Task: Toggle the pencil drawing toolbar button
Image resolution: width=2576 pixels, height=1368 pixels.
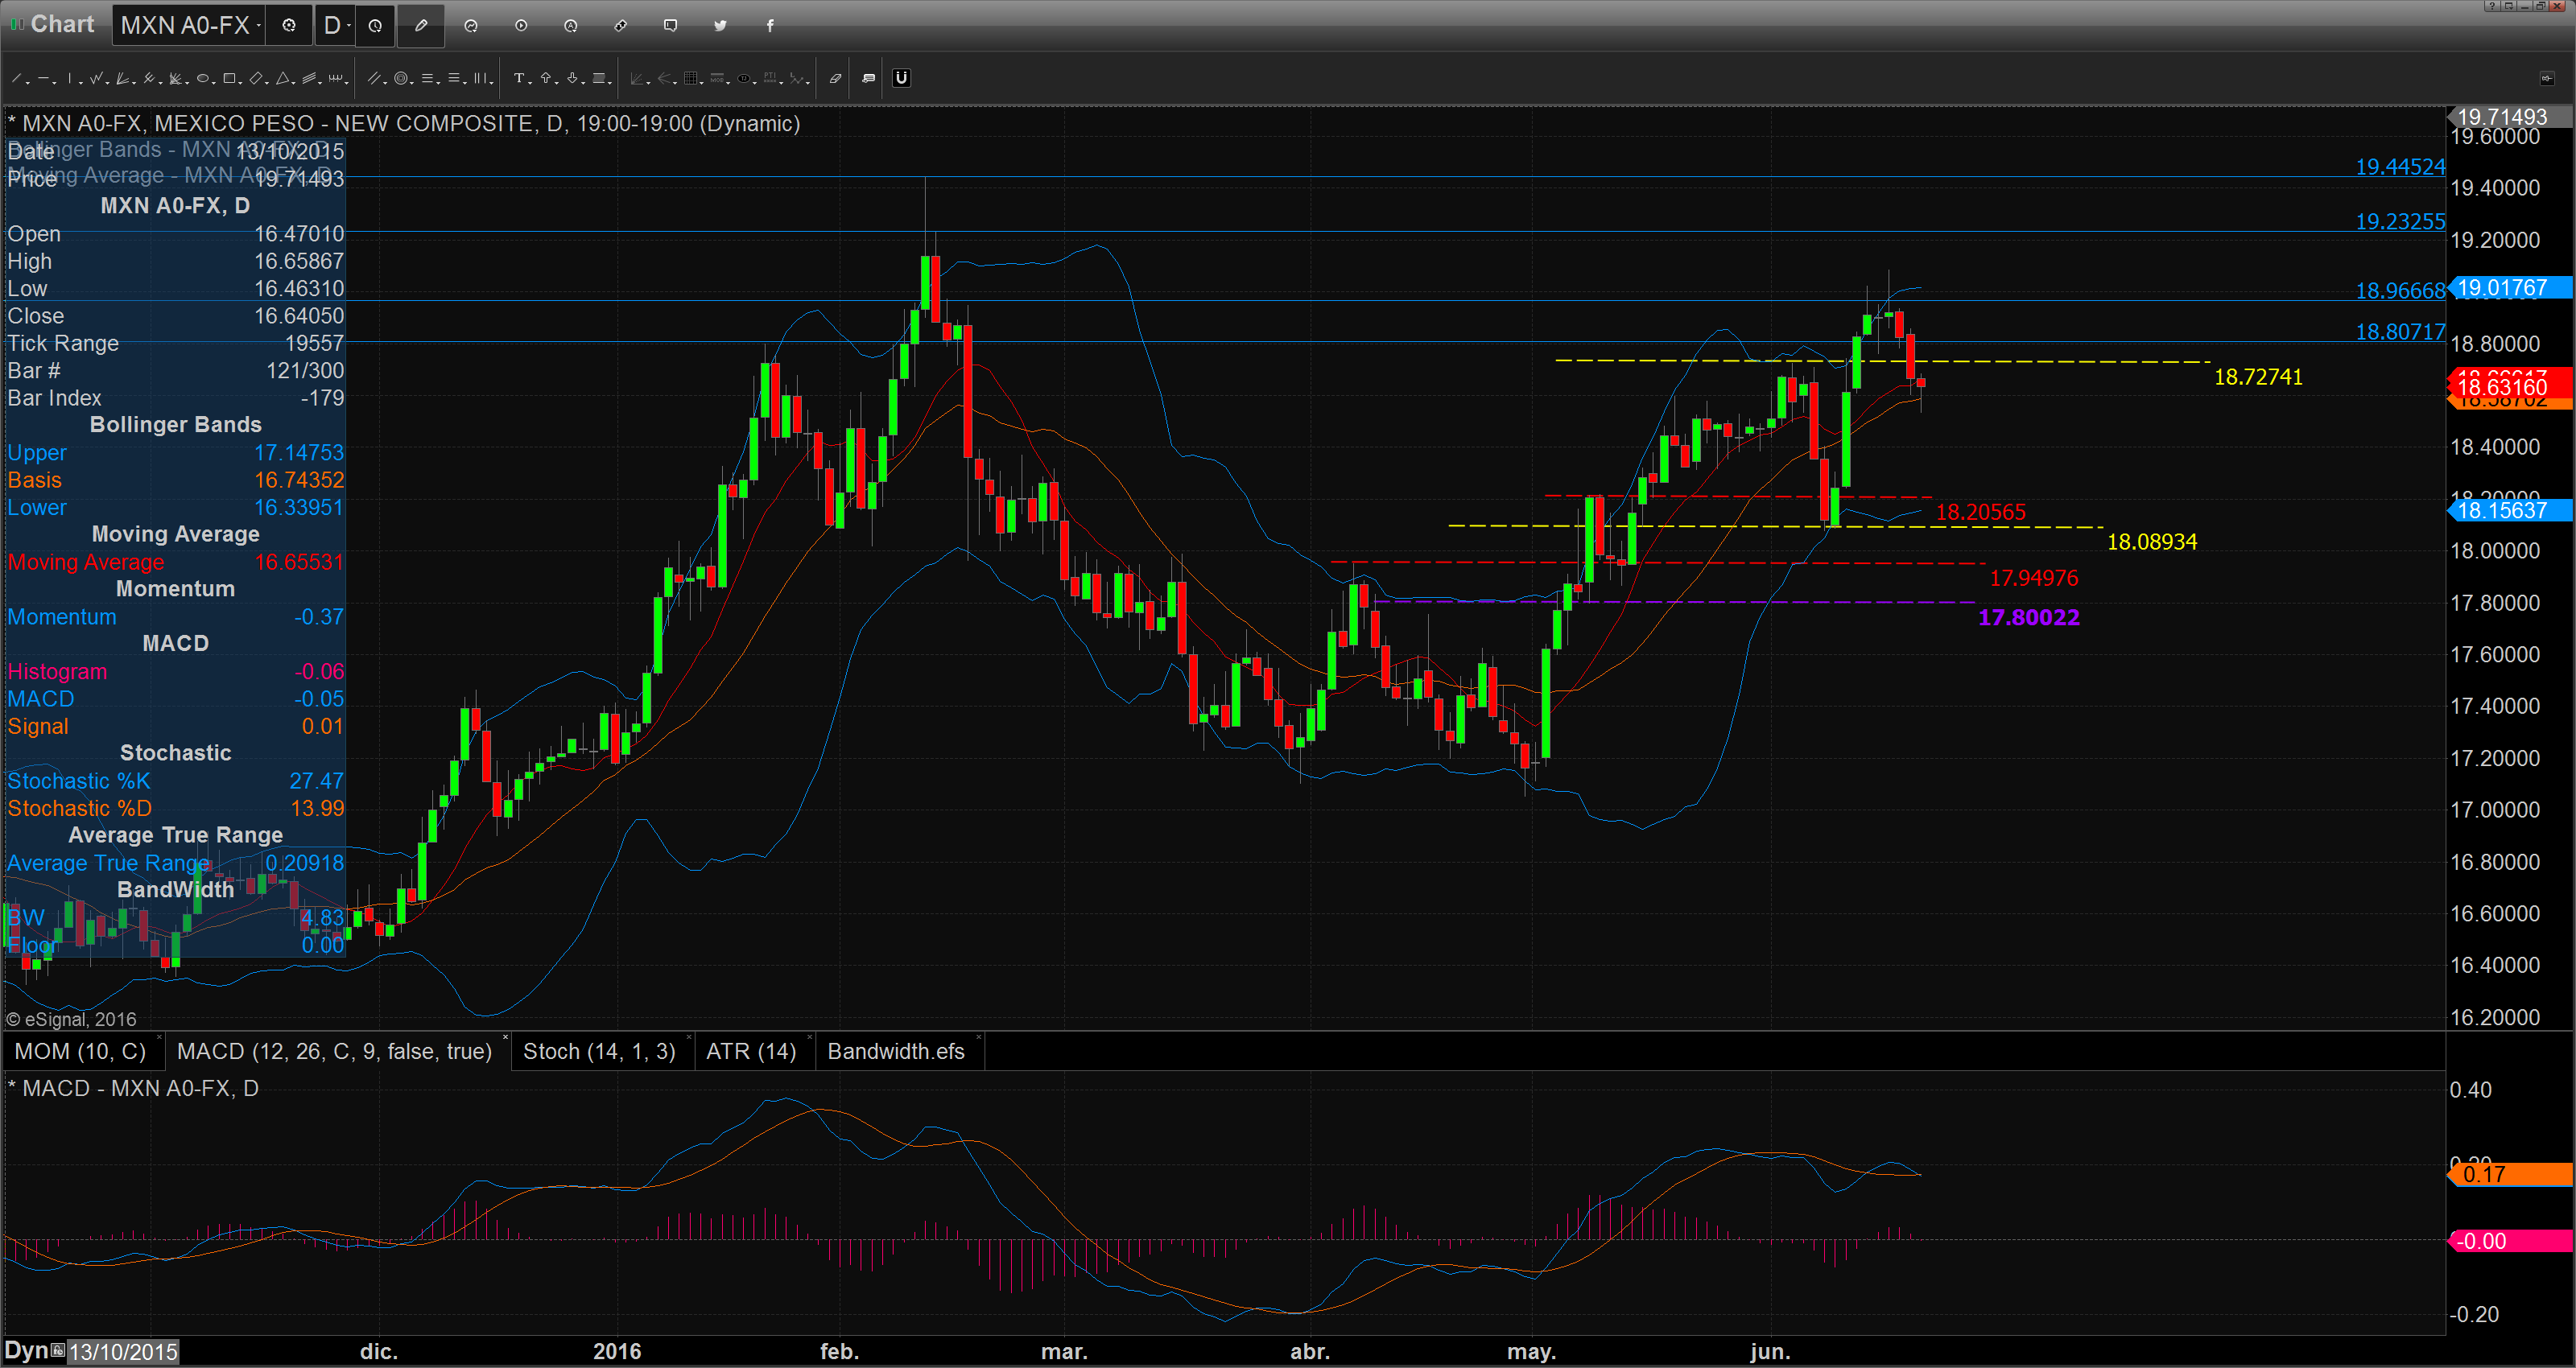Action: [x=421, y=26]
